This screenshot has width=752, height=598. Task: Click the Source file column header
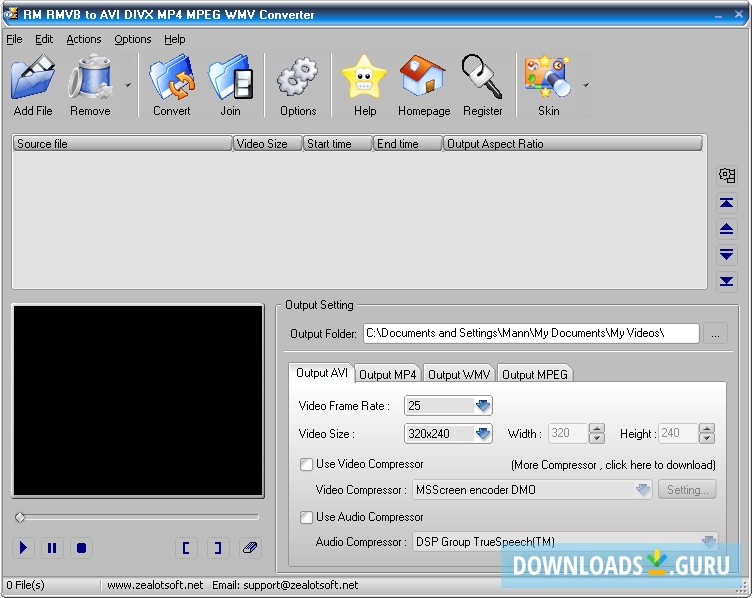click(x=123, y=144)
